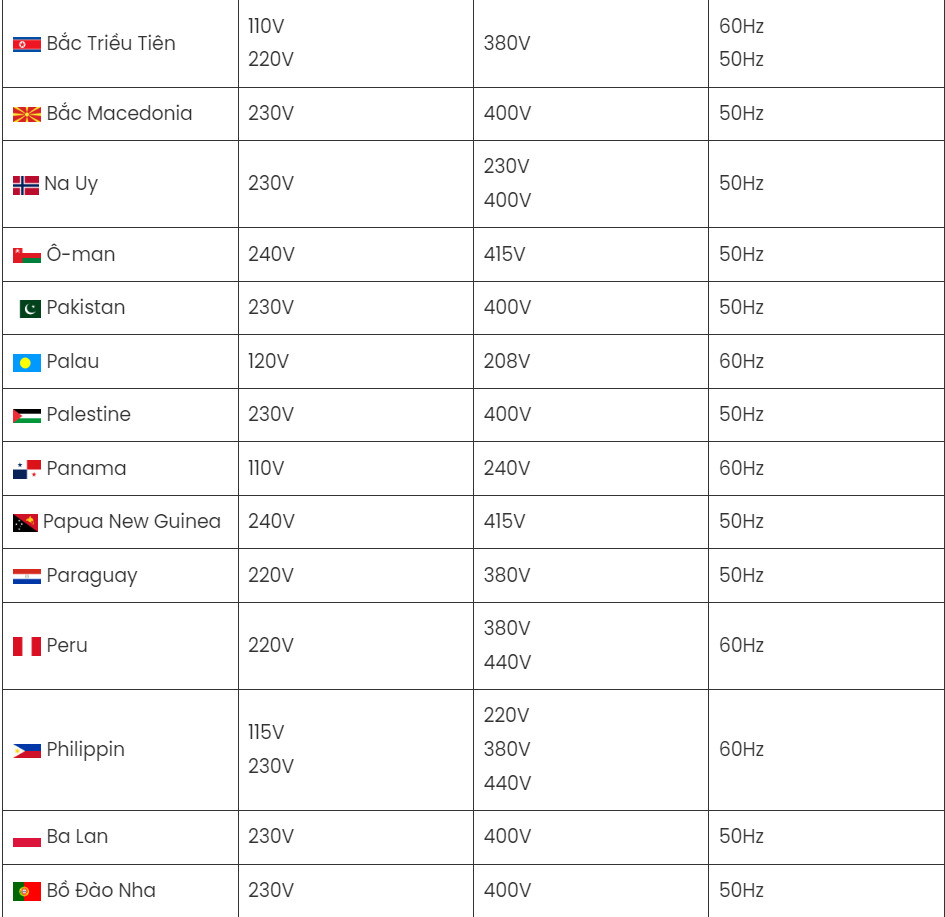This screenshot has height=917, width=945.
Task: Click the Philippines flag icon
Action: point(27,750)
